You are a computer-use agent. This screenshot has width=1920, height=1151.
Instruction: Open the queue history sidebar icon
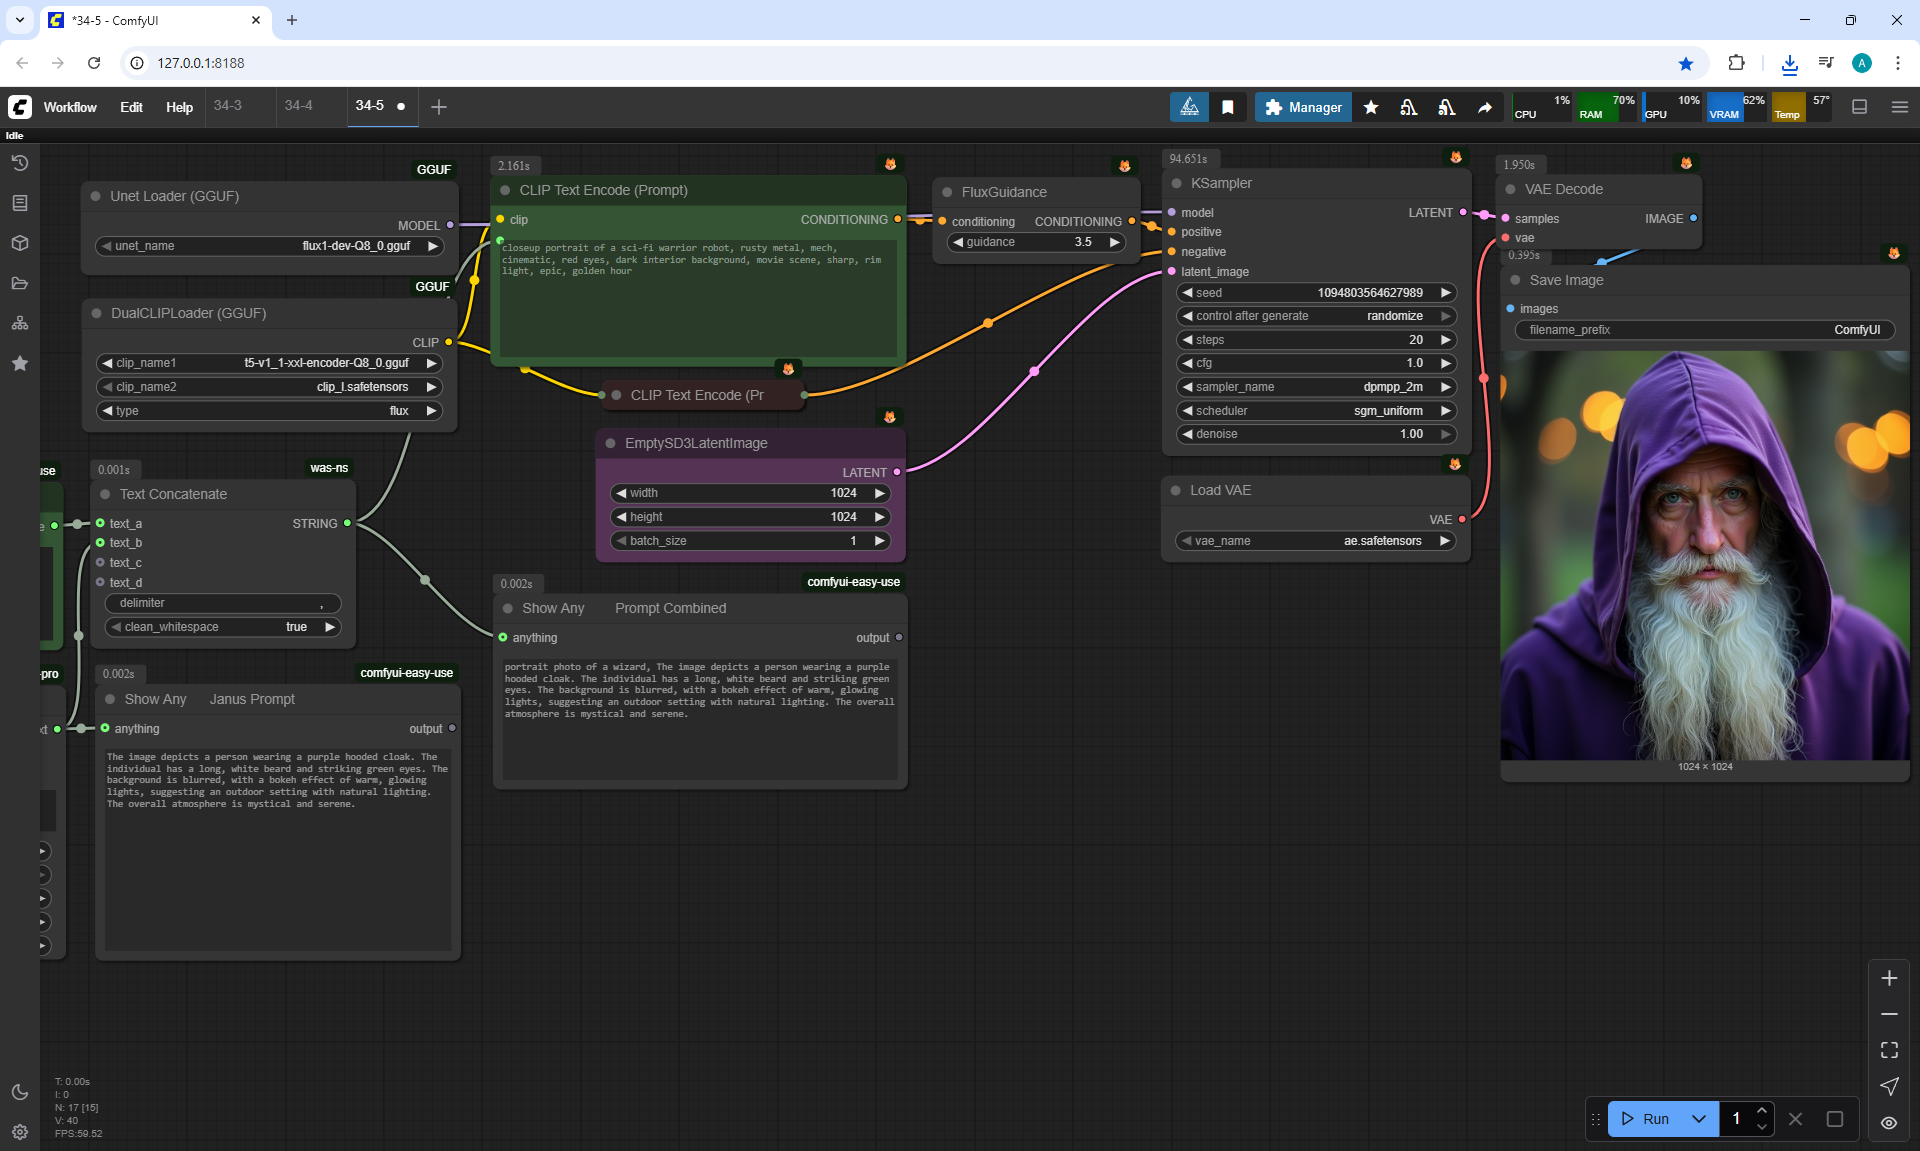[x=20, y=163]
